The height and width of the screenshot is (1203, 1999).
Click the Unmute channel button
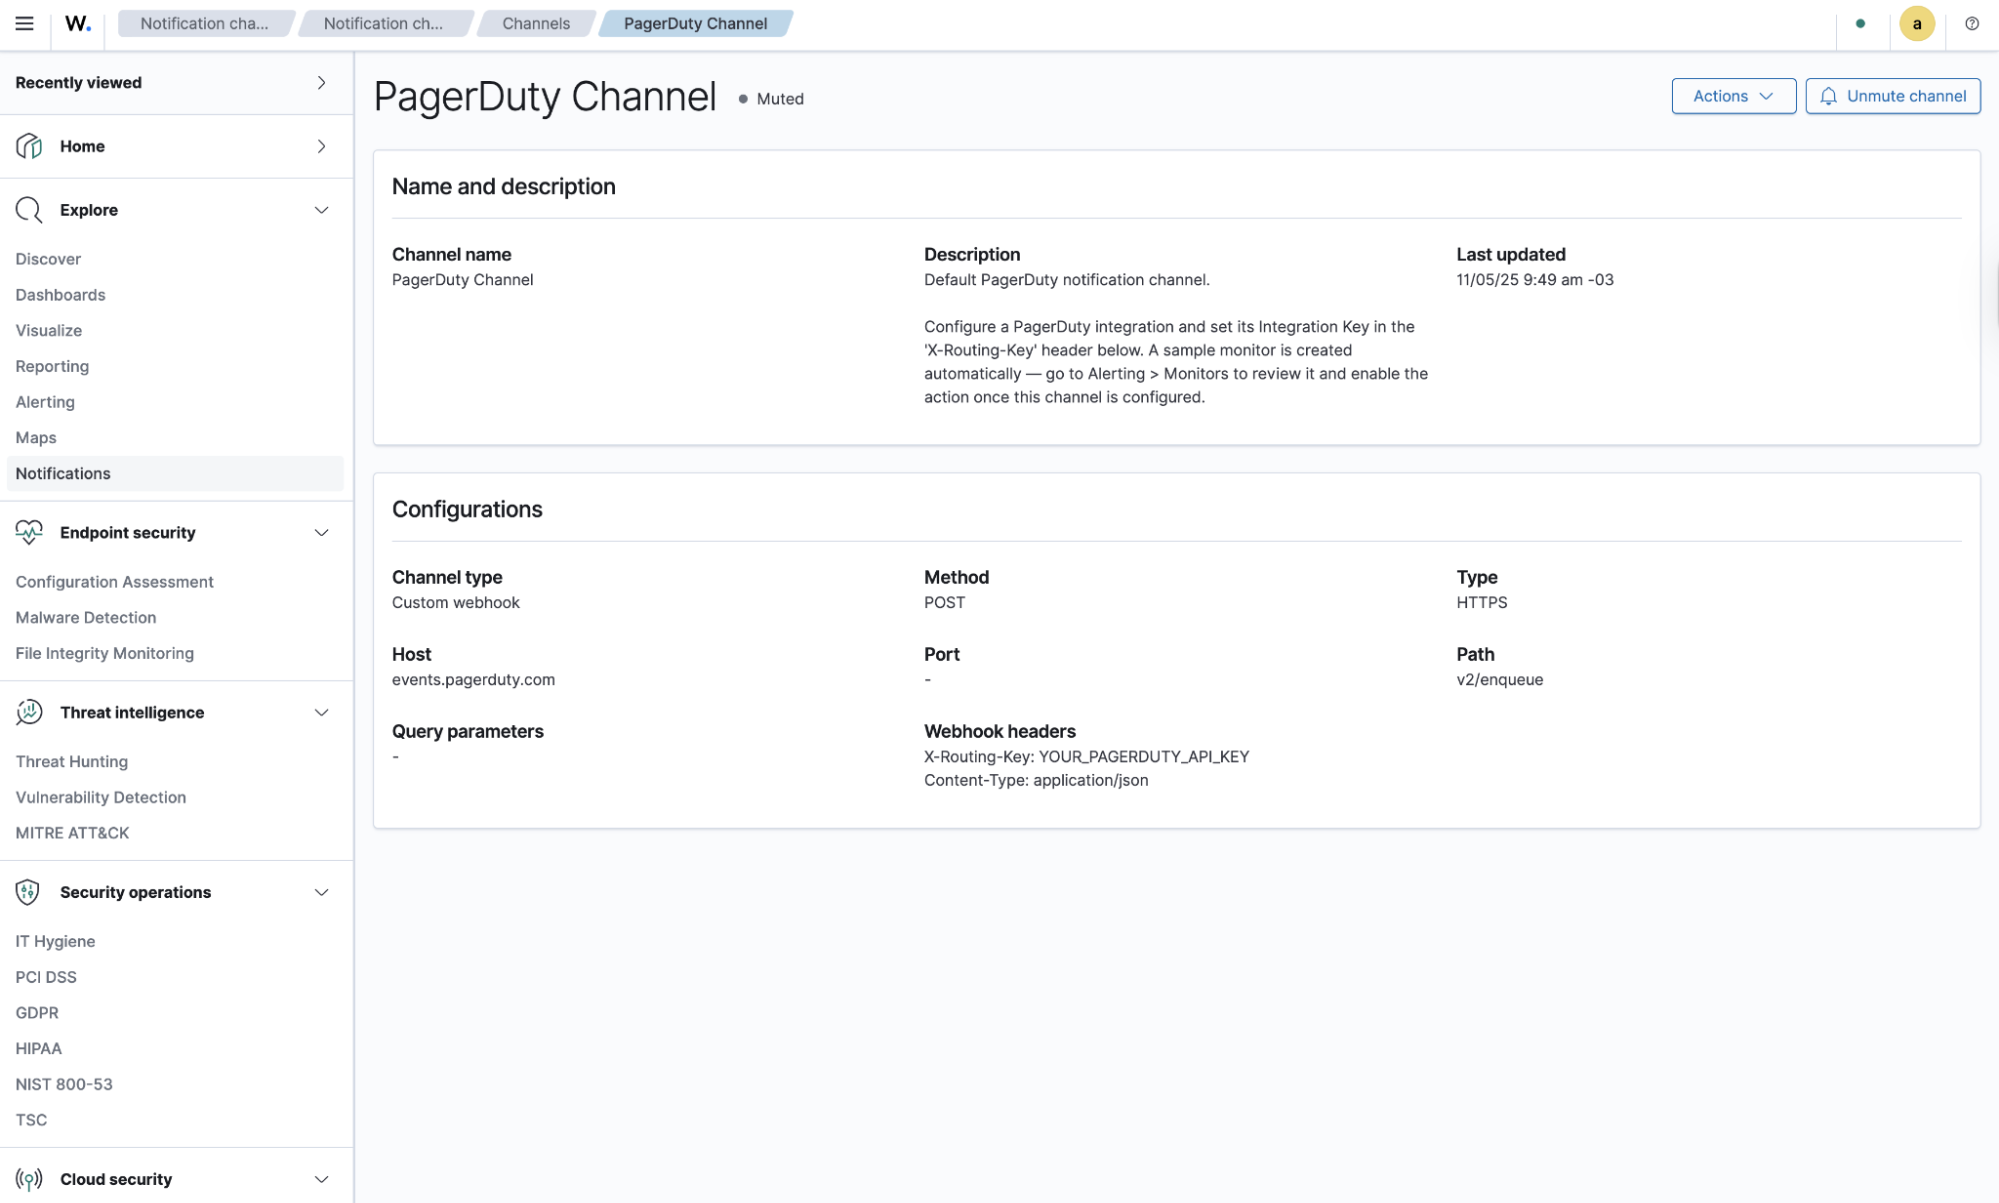(x=1892, y=96)
